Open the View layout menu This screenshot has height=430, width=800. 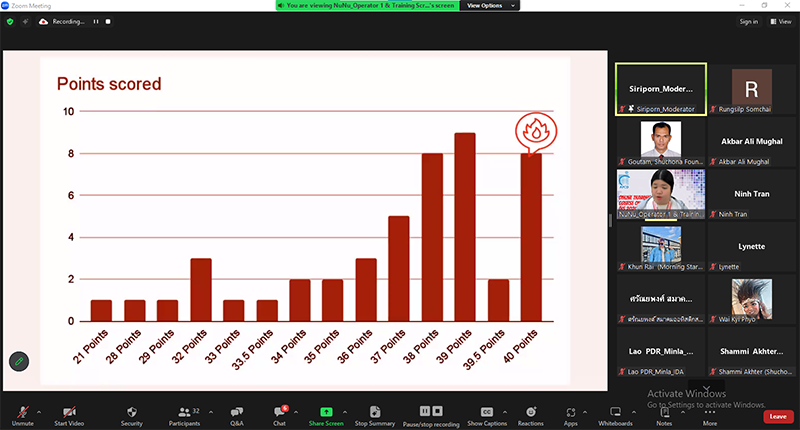(x=781, y=21)
